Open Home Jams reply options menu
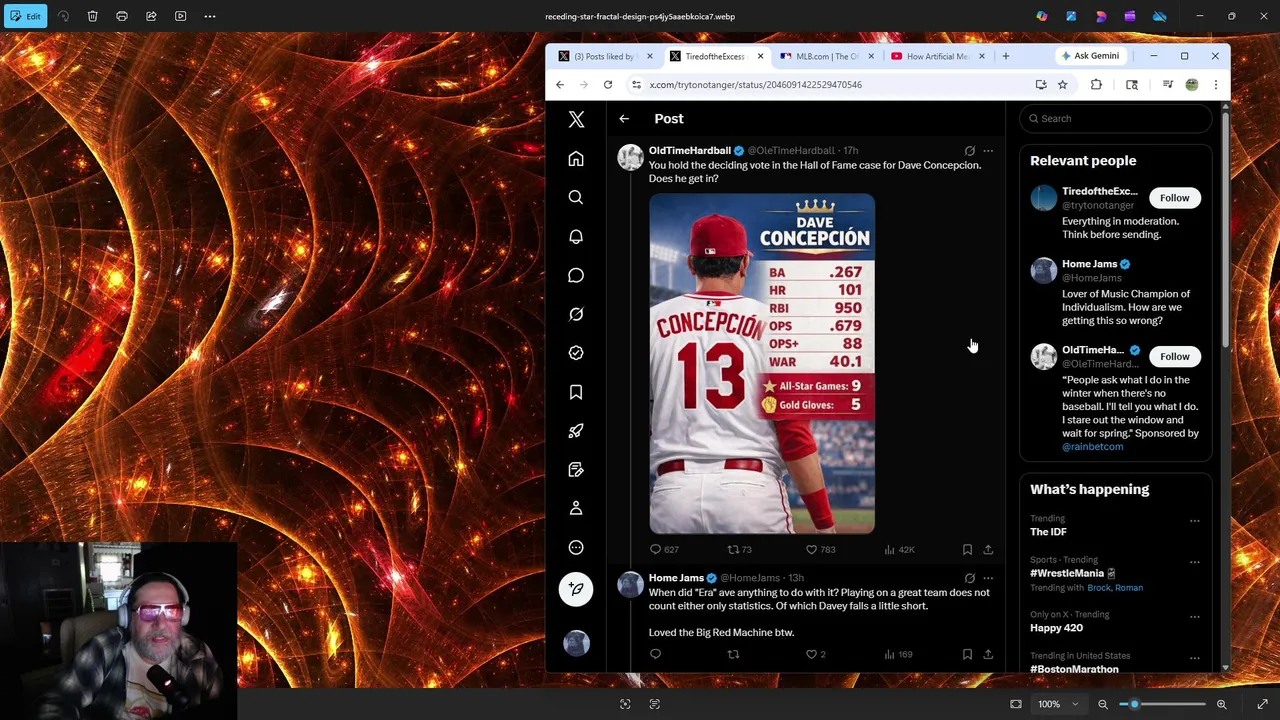Screen dimensions: 1280x720 click(x=988, y=578)
